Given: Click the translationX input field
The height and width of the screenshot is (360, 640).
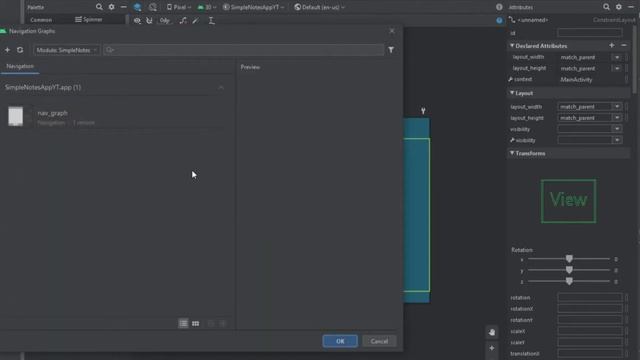Looking at the screenshot, I should (590, 353).
